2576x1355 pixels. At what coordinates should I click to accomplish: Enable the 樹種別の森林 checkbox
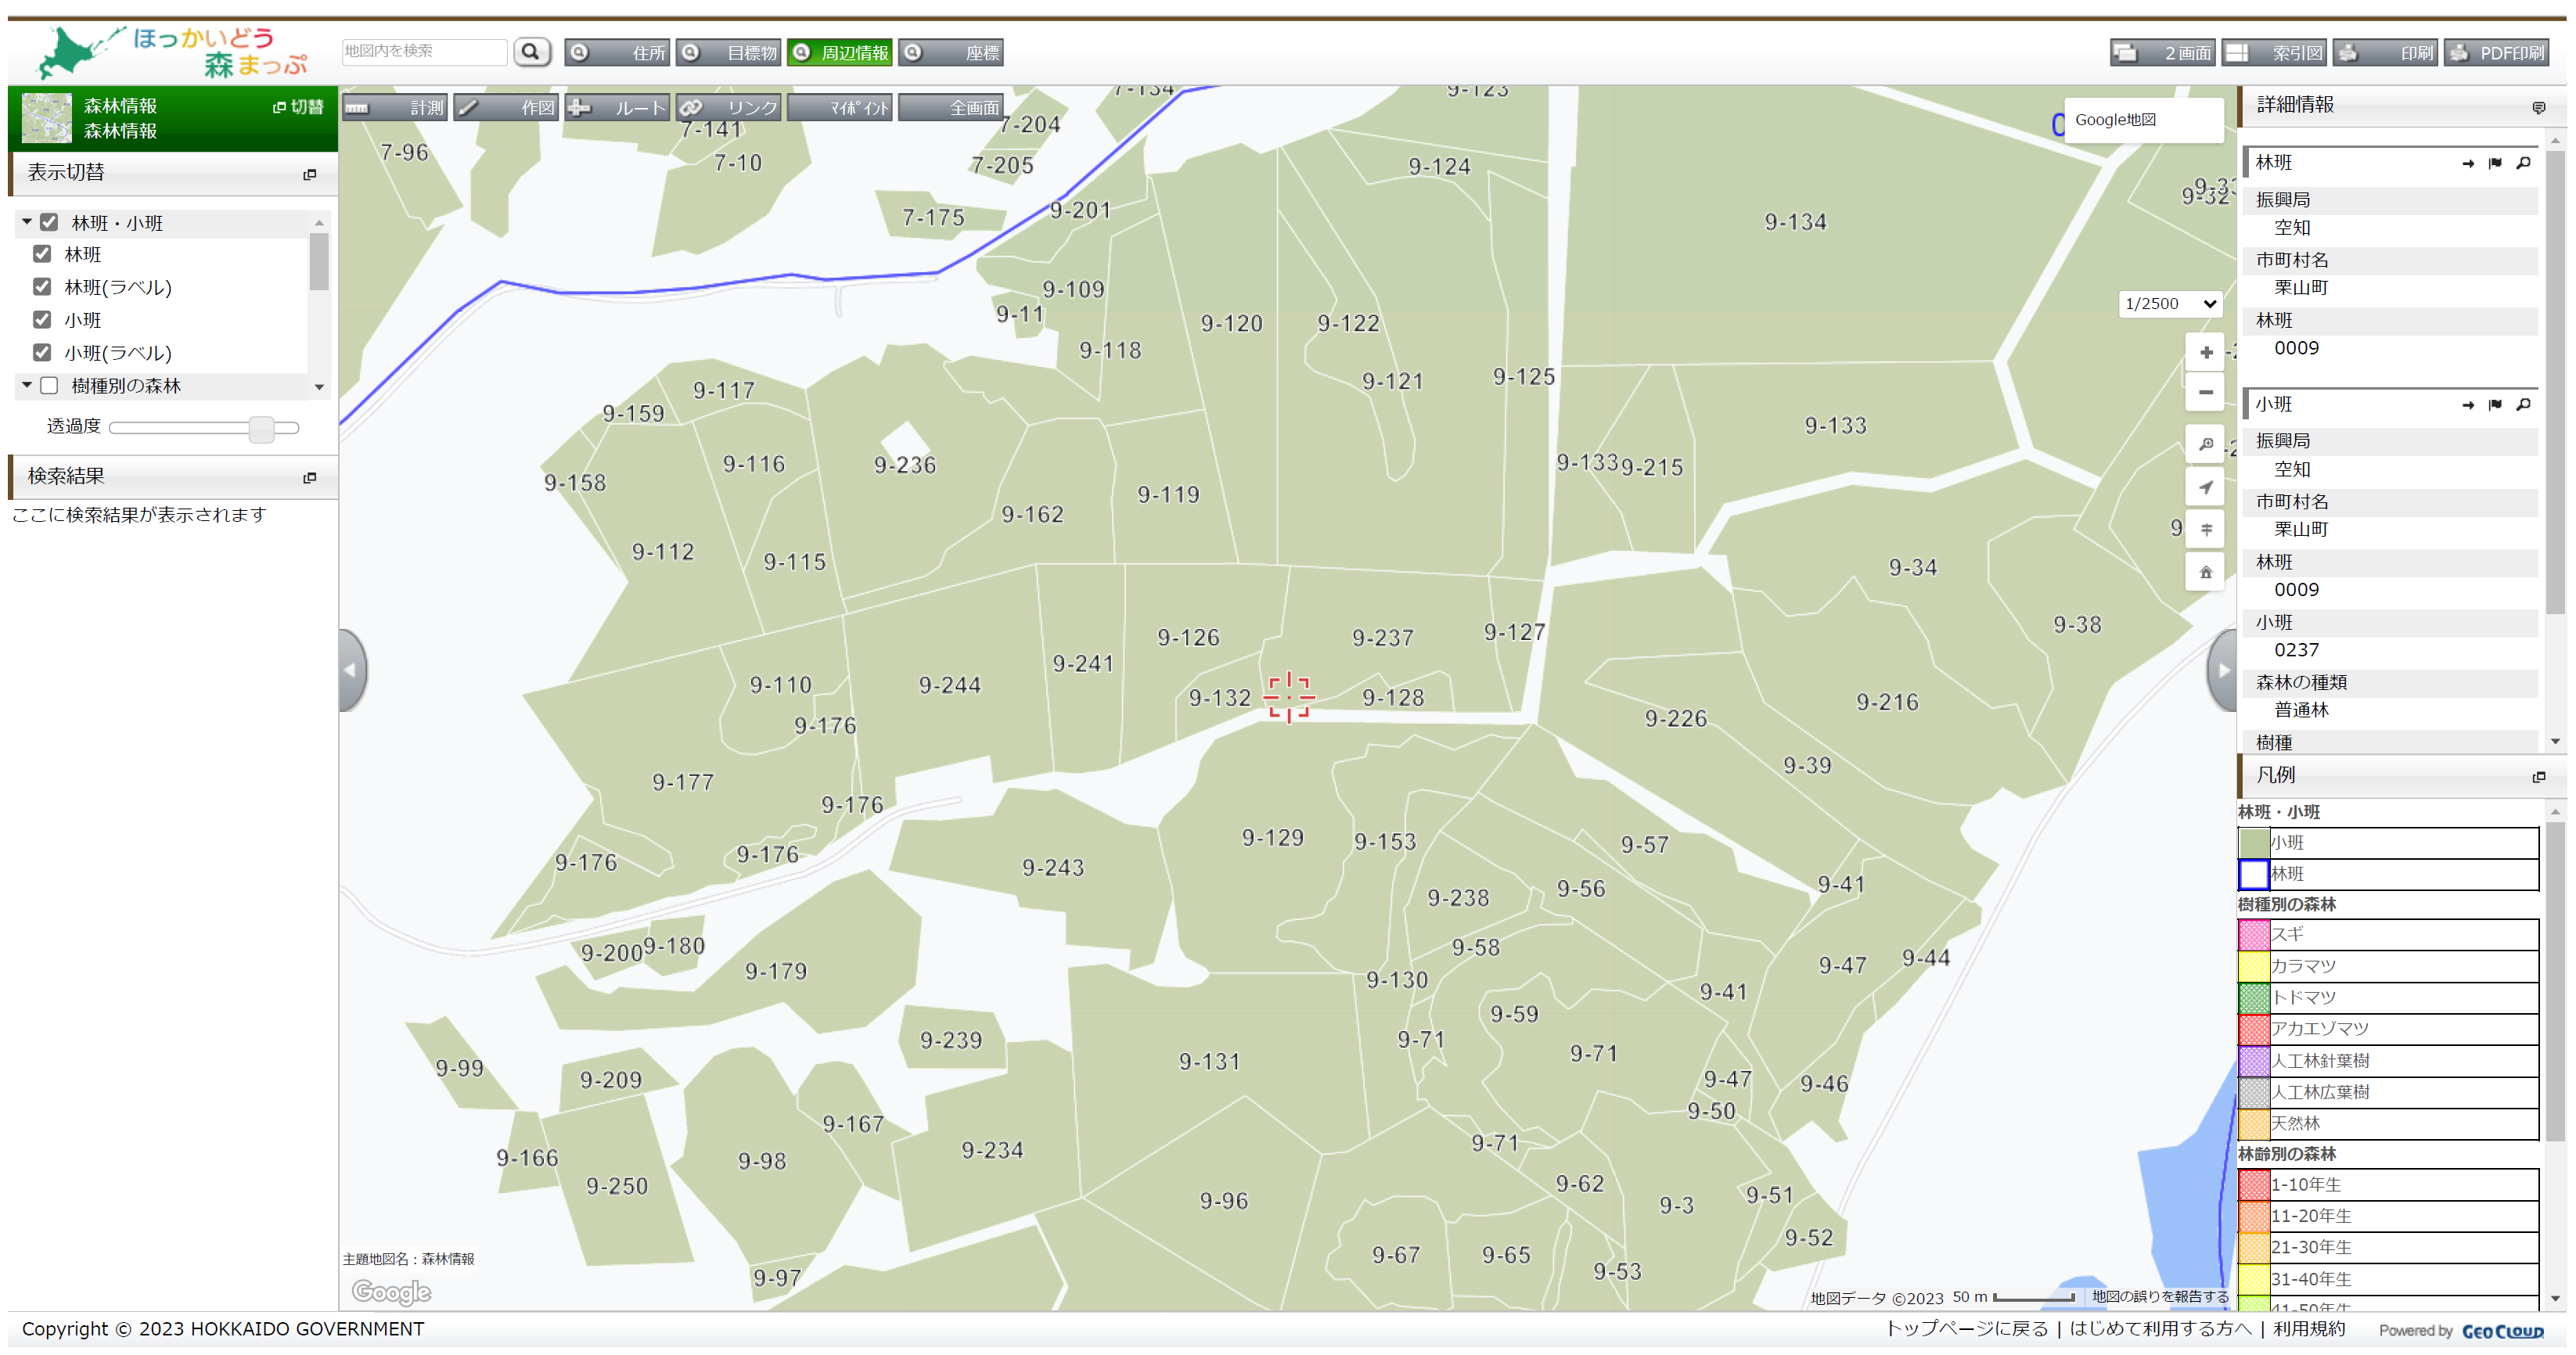(49, 385)
